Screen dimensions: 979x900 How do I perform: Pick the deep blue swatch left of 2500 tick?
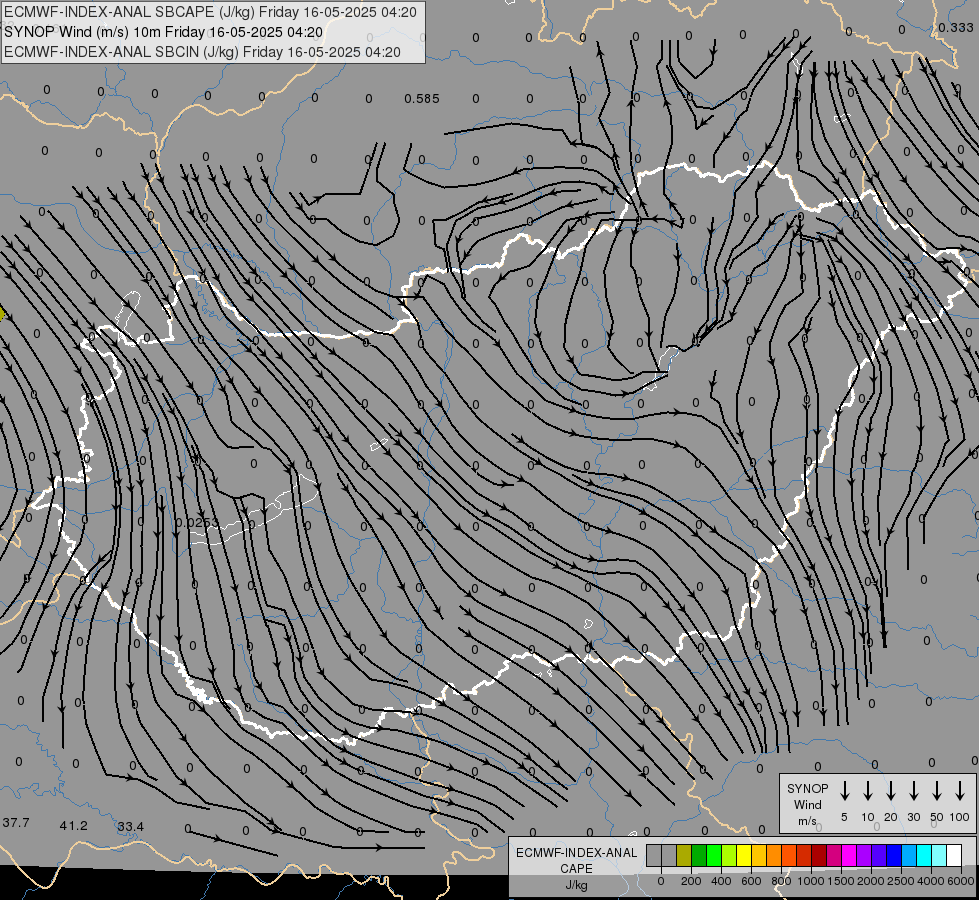point(894,855)
